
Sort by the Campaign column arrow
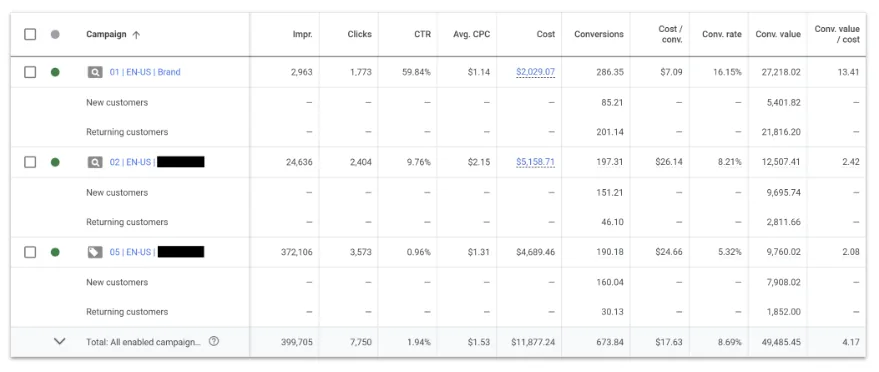click(136, 35)
